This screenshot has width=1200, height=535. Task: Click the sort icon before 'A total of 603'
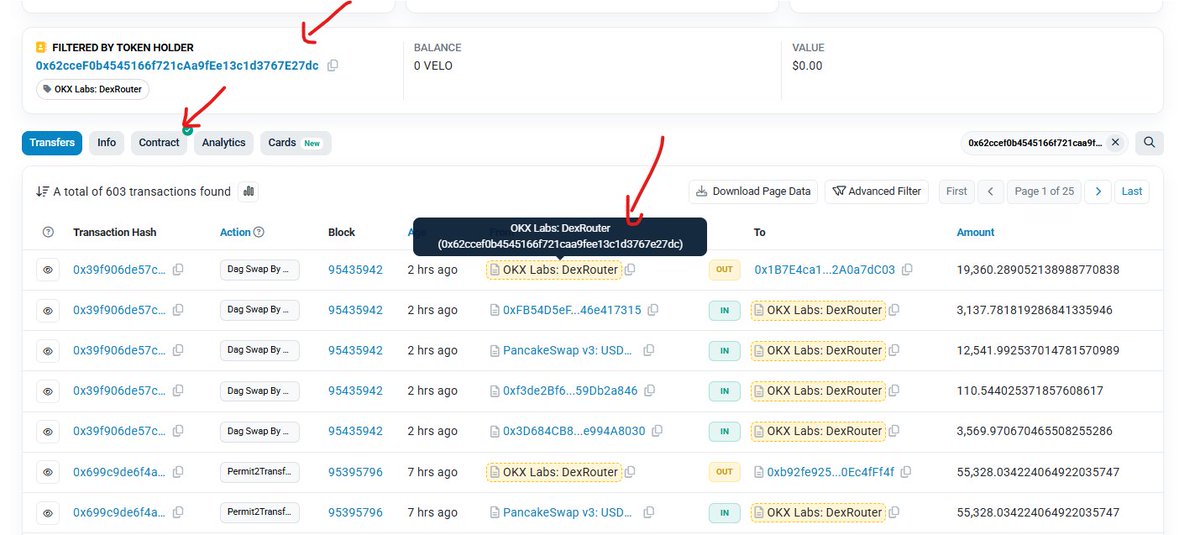pyautogui.click(x=42, y=191)
